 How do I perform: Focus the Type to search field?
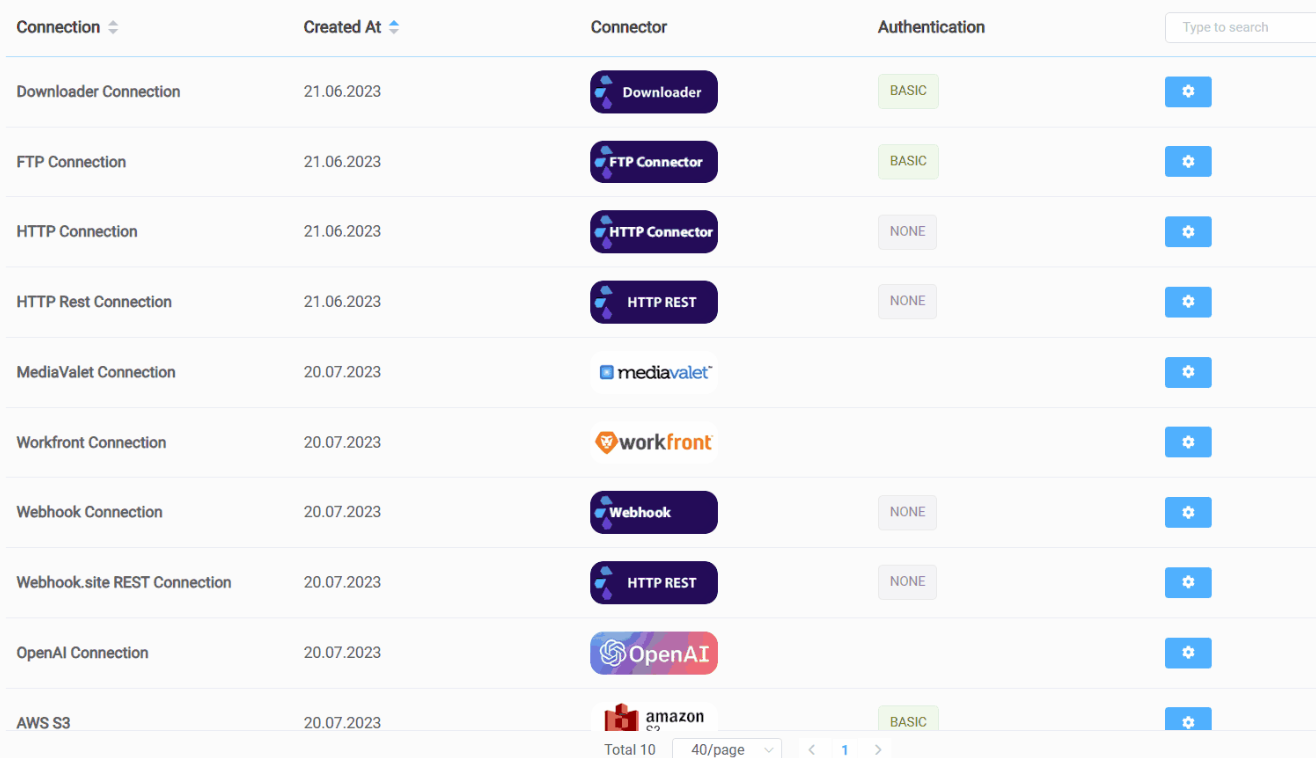click(1240, 28)
